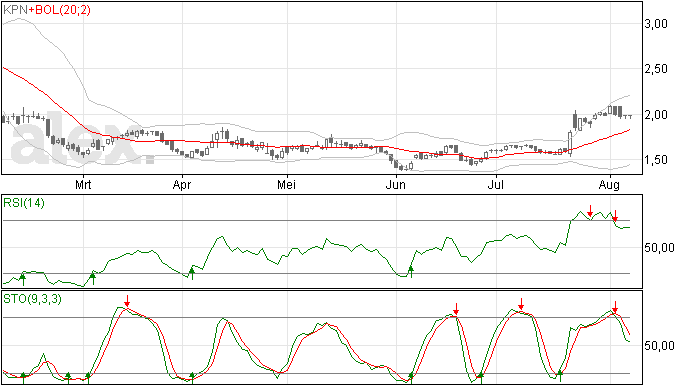Click the 50,00 value in RSI panel
Viewport: 690px width, 387px height.
(659, 248)
